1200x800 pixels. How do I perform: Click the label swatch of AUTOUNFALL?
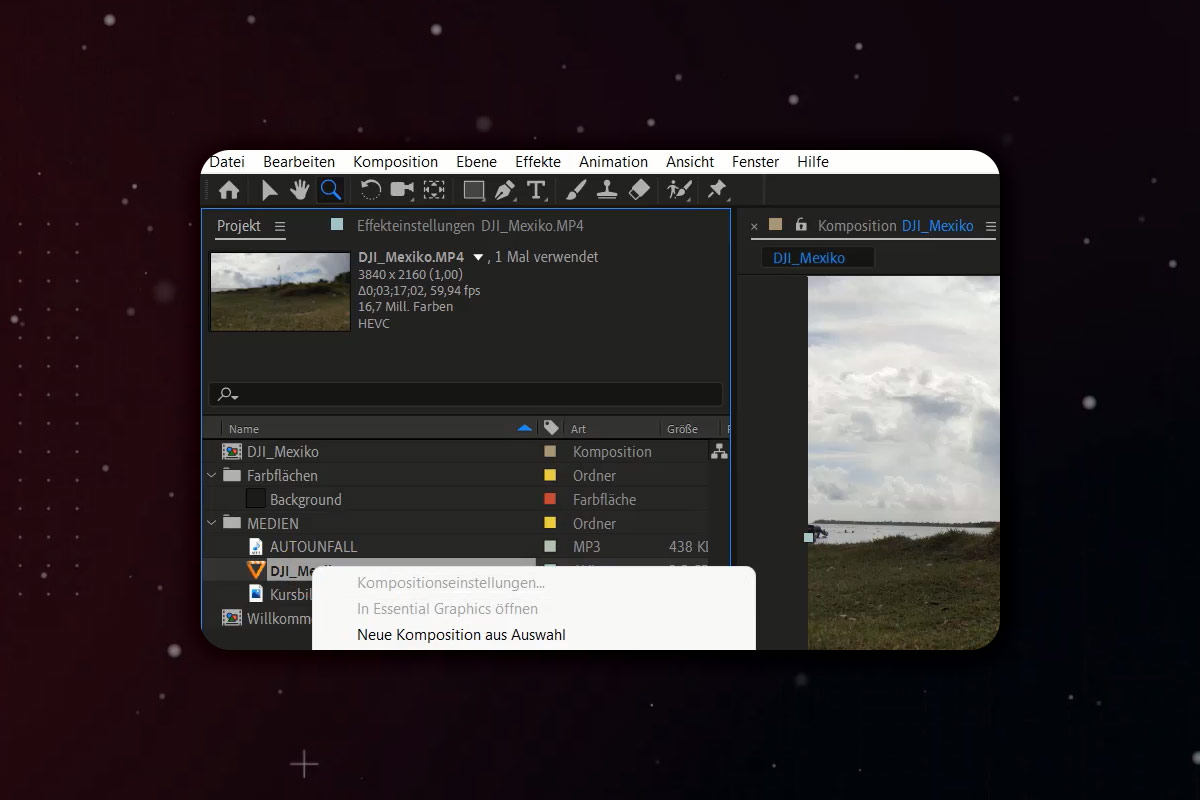[x=550, y=547]
